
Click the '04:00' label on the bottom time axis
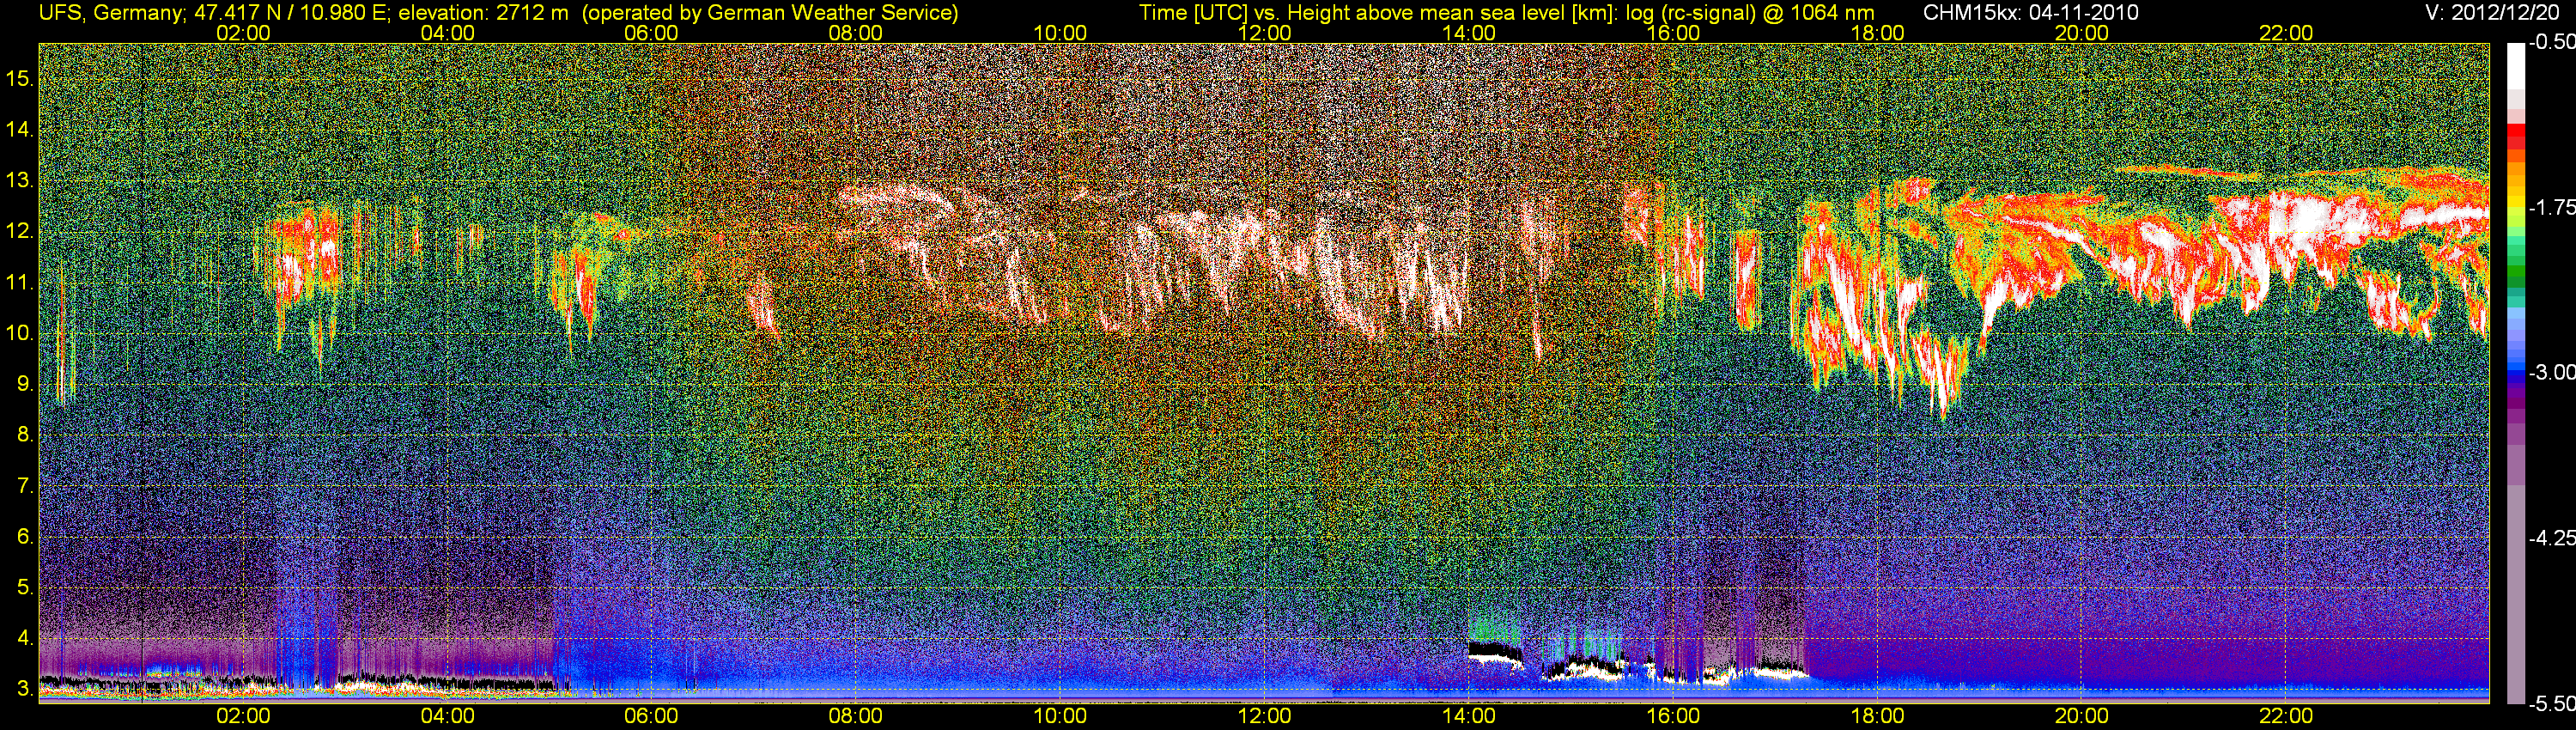tap(447, 716)
